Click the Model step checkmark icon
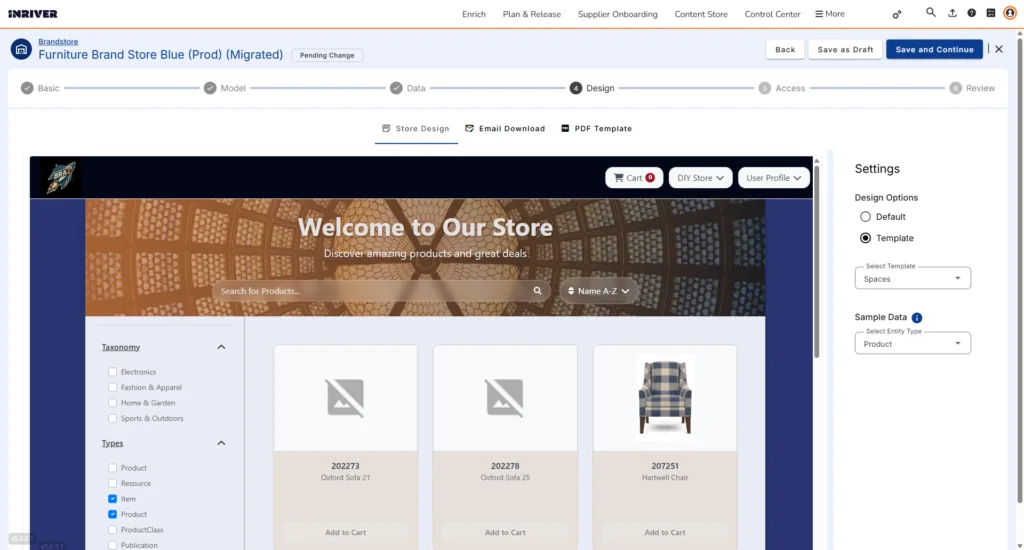 [210, 88]
